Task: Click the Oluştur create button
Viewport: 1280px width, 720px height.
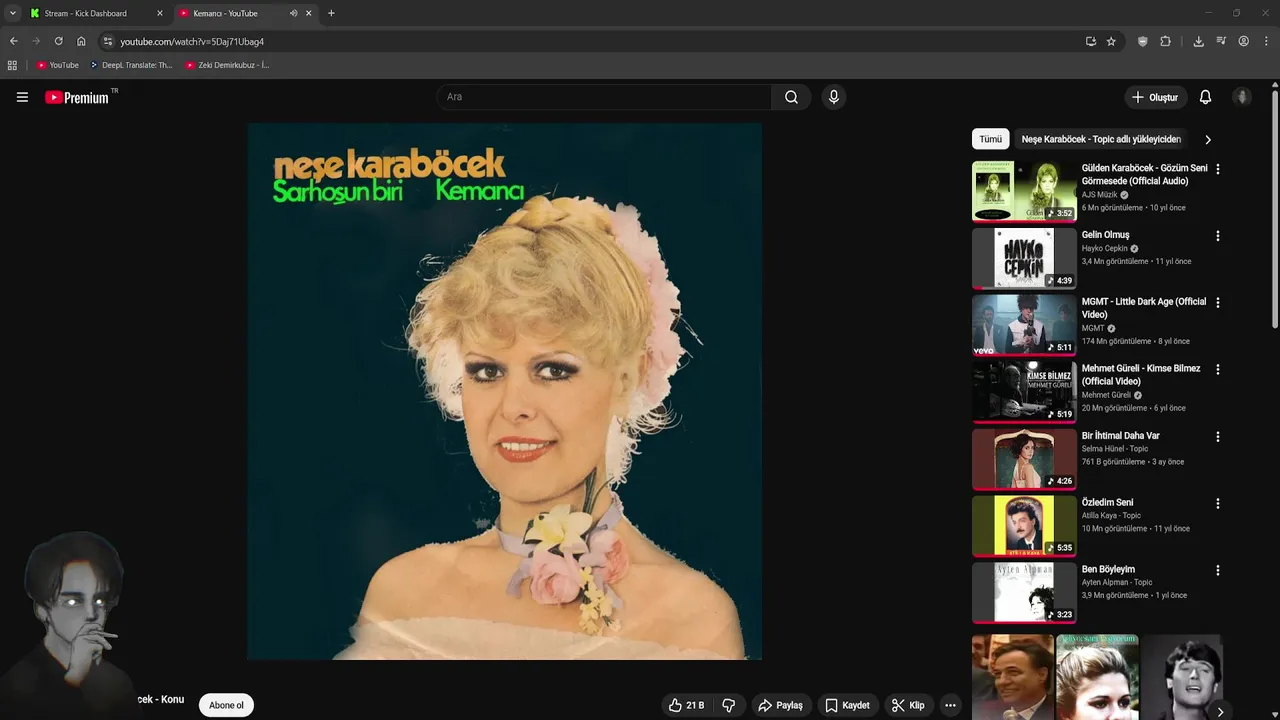Action: (1155, 97)
